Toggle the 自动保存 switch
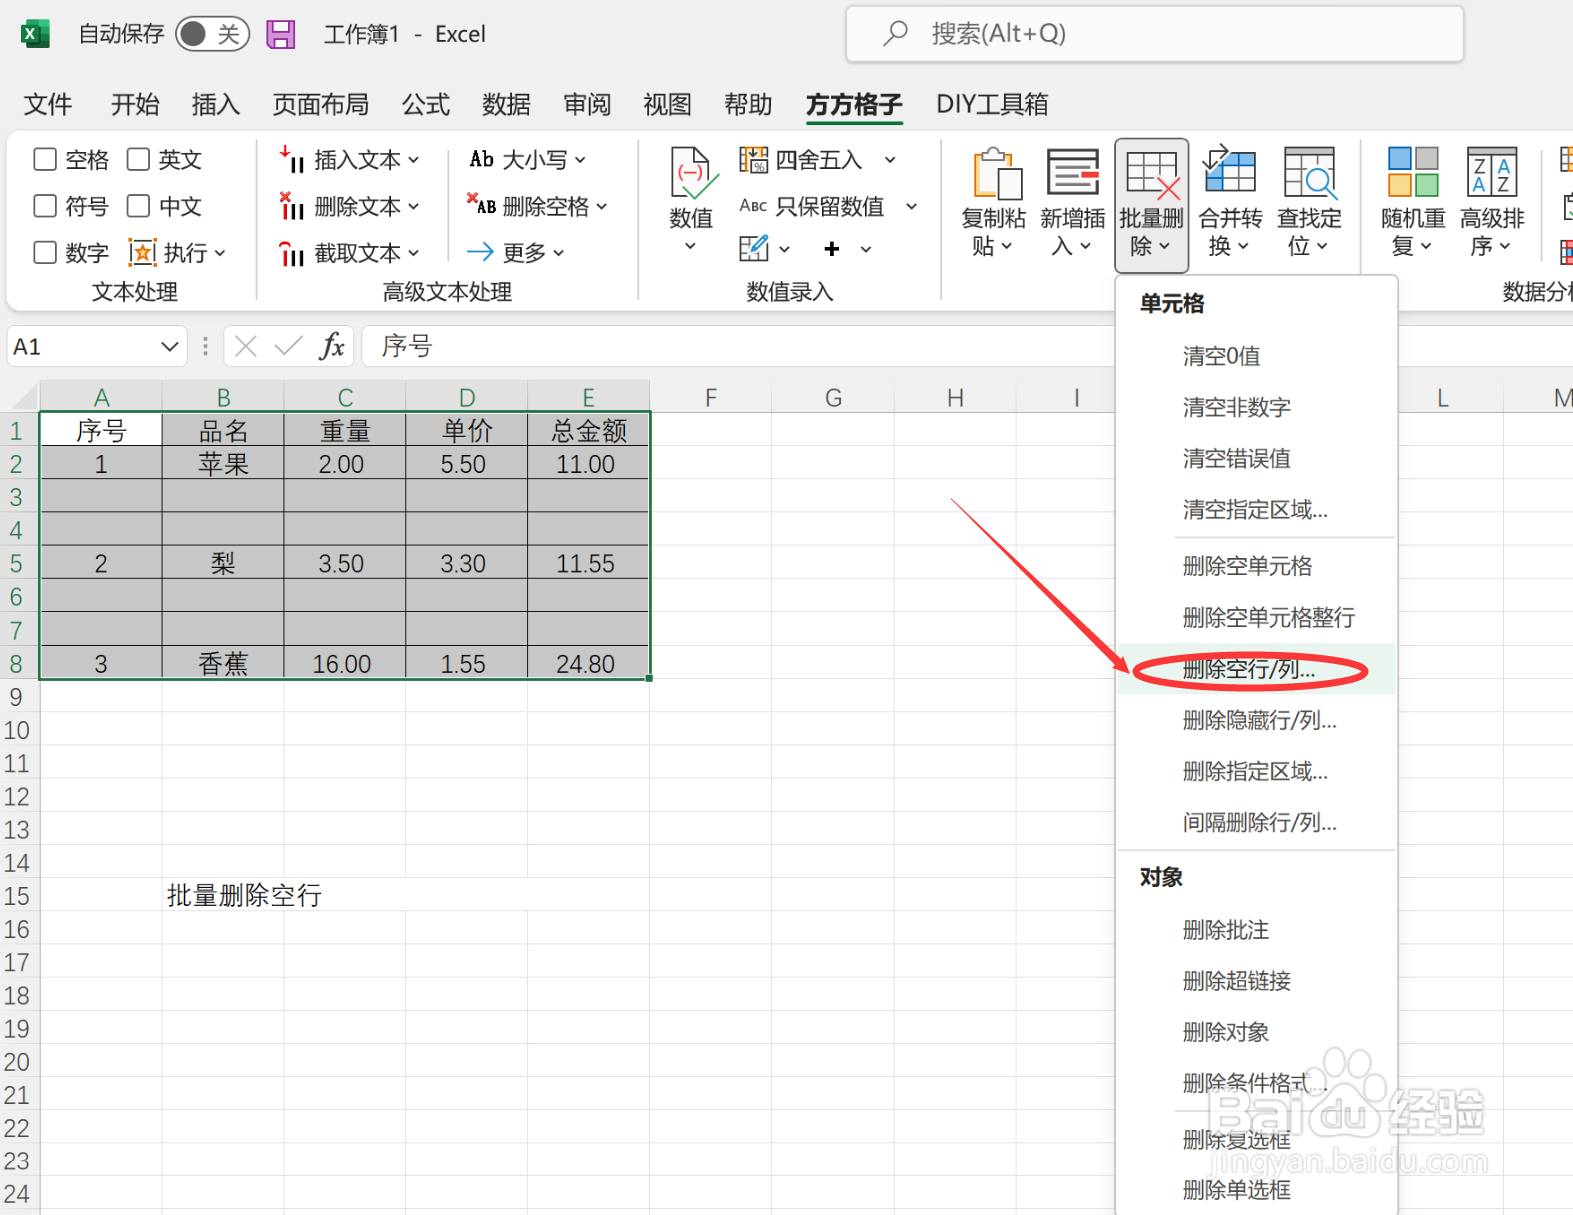1573x1215 pixels. [212, 34]
